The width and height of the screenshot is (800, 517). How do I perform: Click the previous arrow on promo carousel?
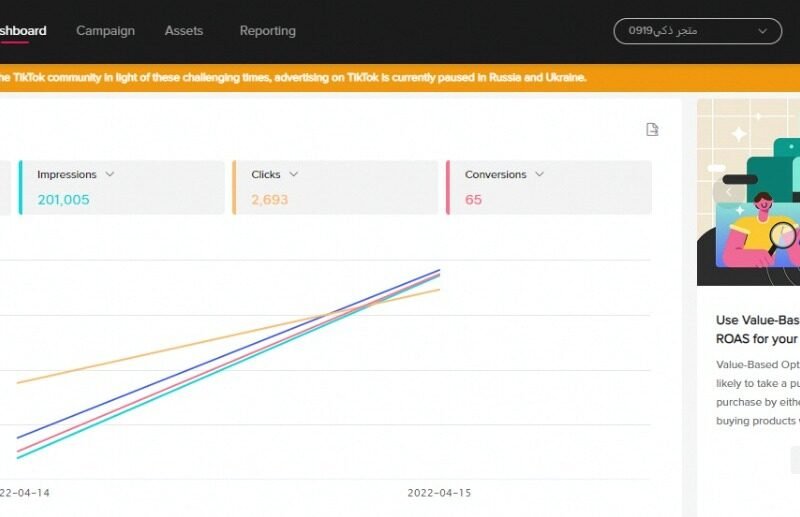728,192
